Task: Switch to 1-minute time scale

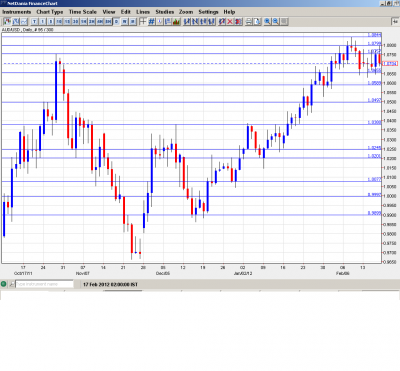Action: point(43,22)
